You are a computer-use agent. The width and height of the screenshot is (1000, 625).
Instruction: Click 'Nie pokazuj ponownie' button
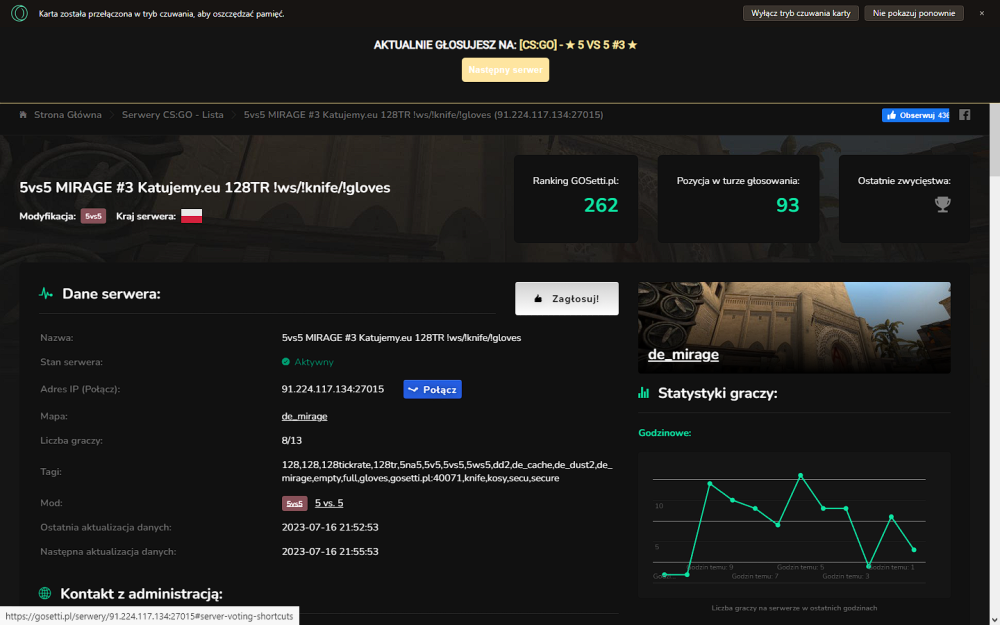click(x=913, y=13)
